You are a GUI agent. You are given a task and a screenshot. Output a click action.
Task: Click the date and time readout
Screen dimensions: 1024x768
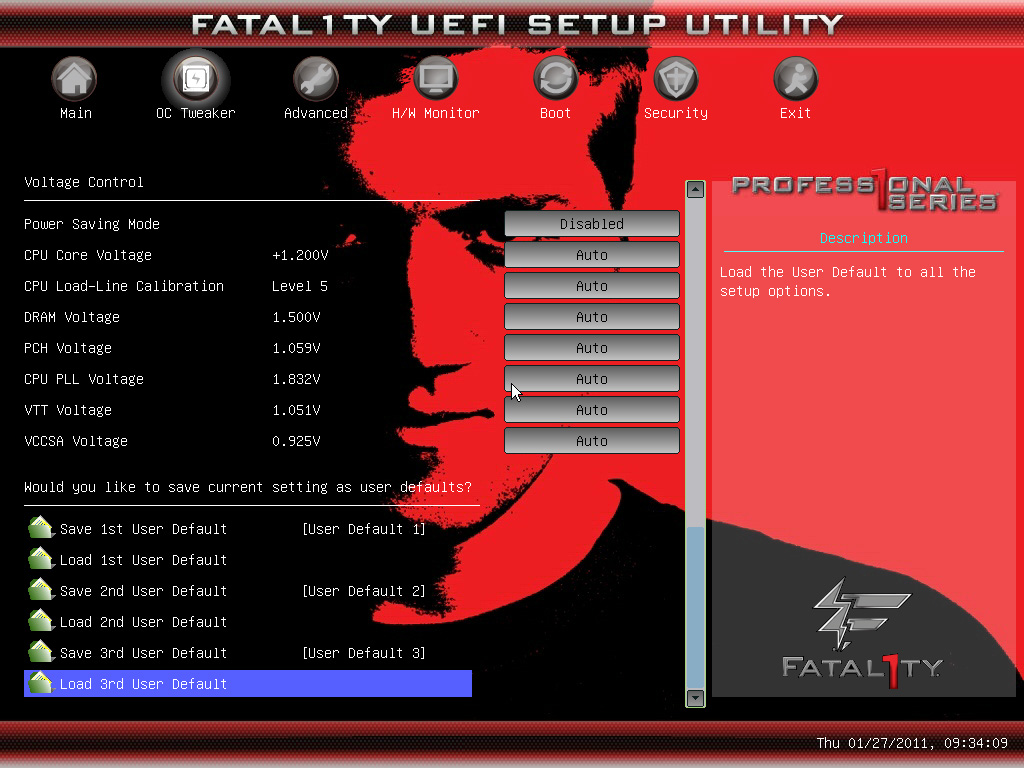coord(912,743)
